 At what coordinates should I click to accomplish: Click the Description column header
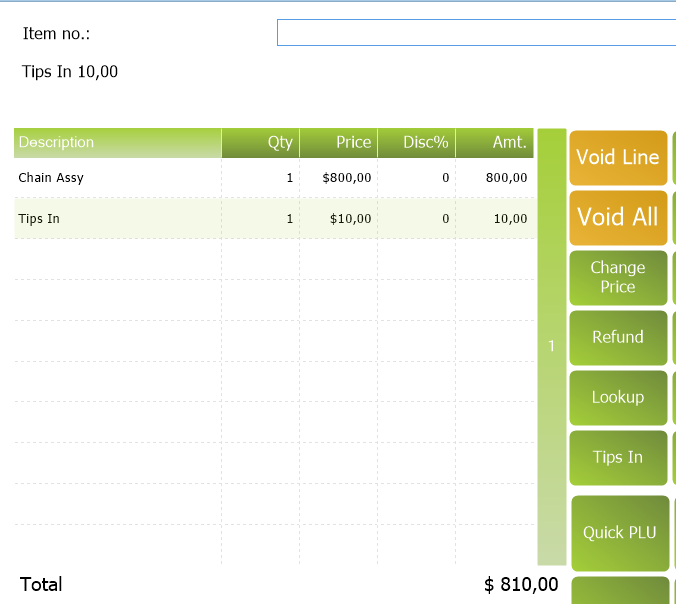(117, 142)
